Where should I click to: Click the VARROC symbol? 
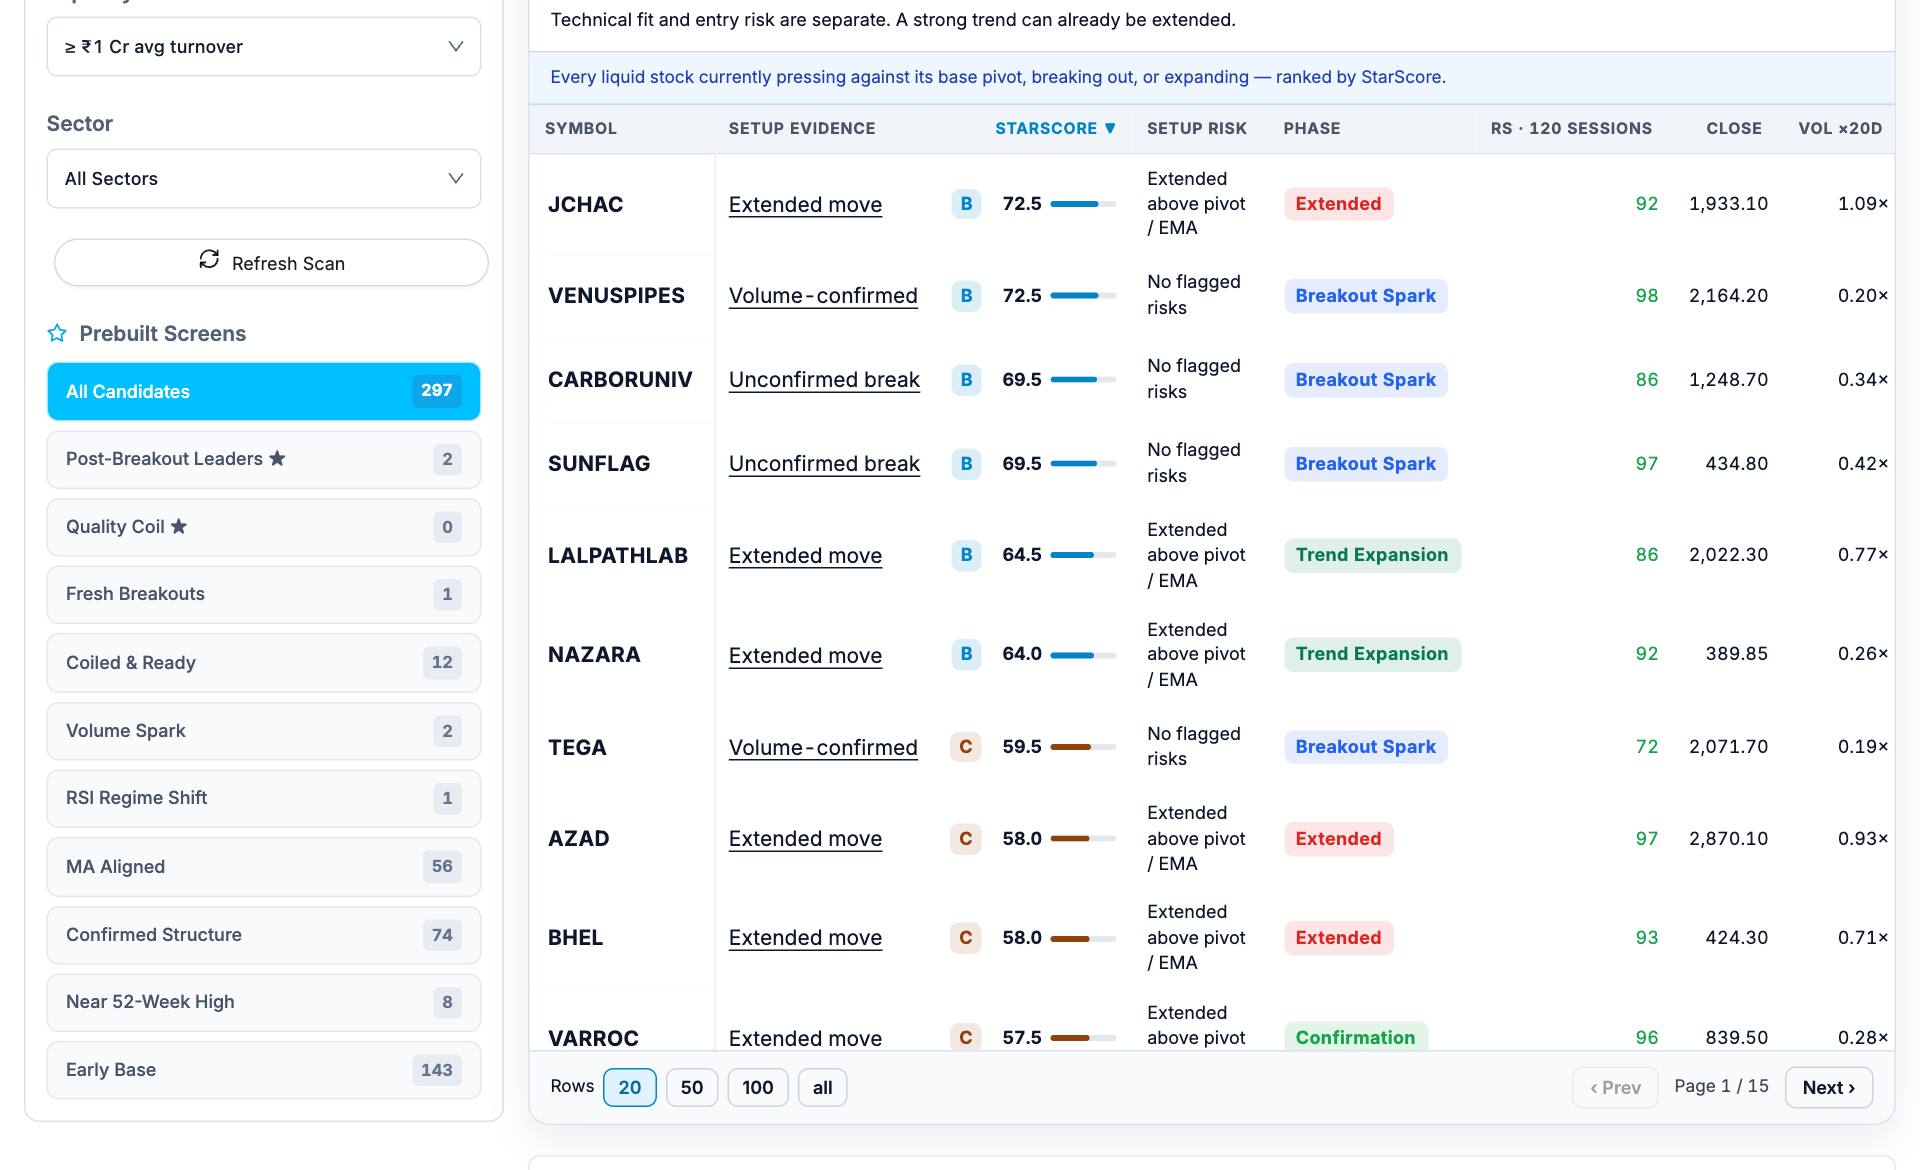[593, 1038]
